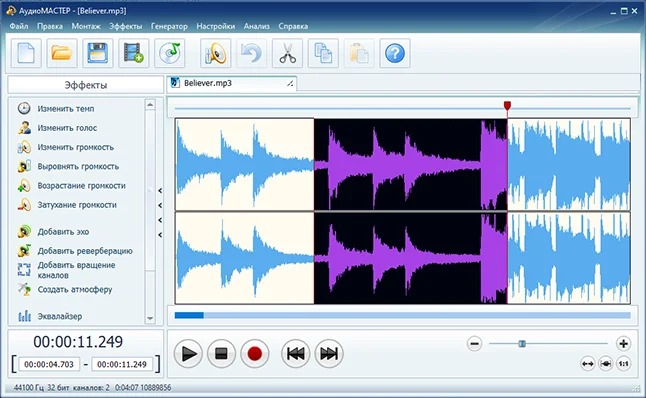The width and height of the screenshot is (646, 398).
Task: Apply Изменить голос effect
Action: [67, 128]
